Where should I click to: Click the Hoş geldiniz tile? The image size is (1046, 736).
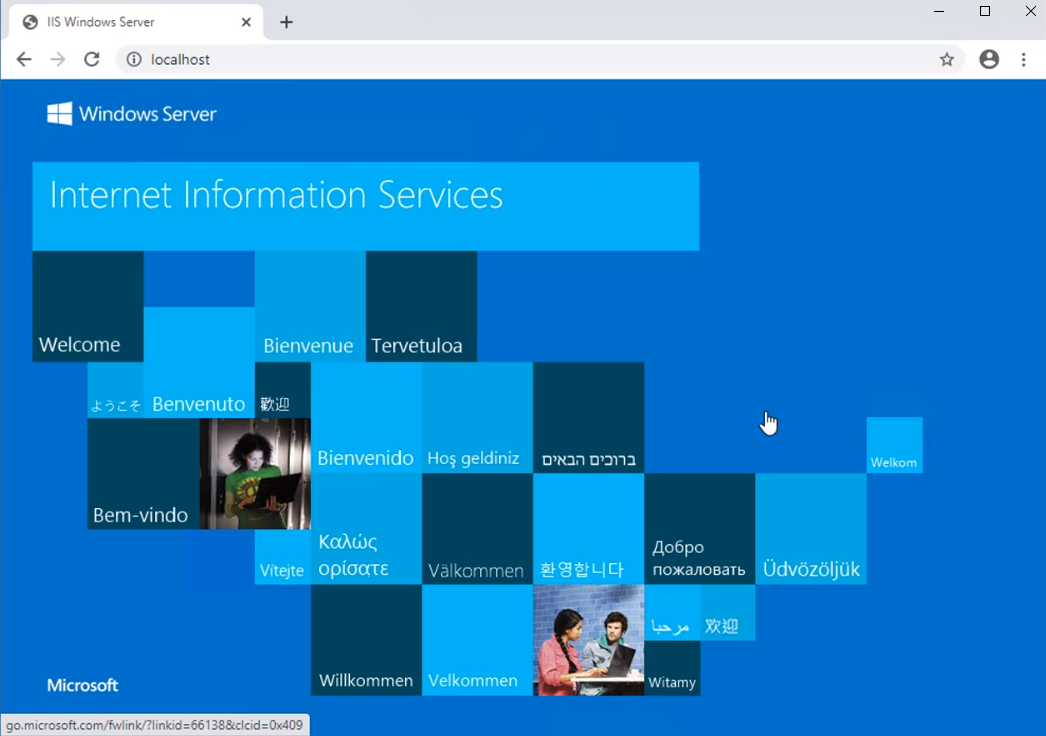coord(477,418)
